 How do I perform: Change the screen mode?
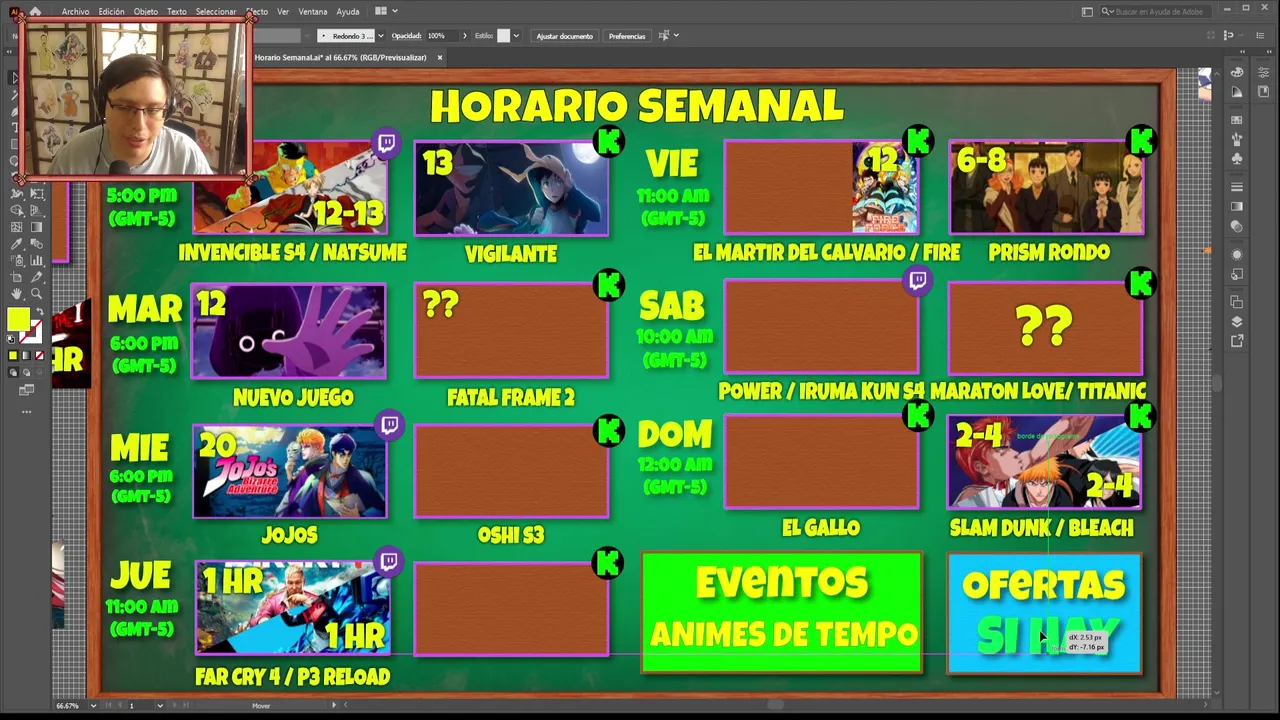click(26, 390)
